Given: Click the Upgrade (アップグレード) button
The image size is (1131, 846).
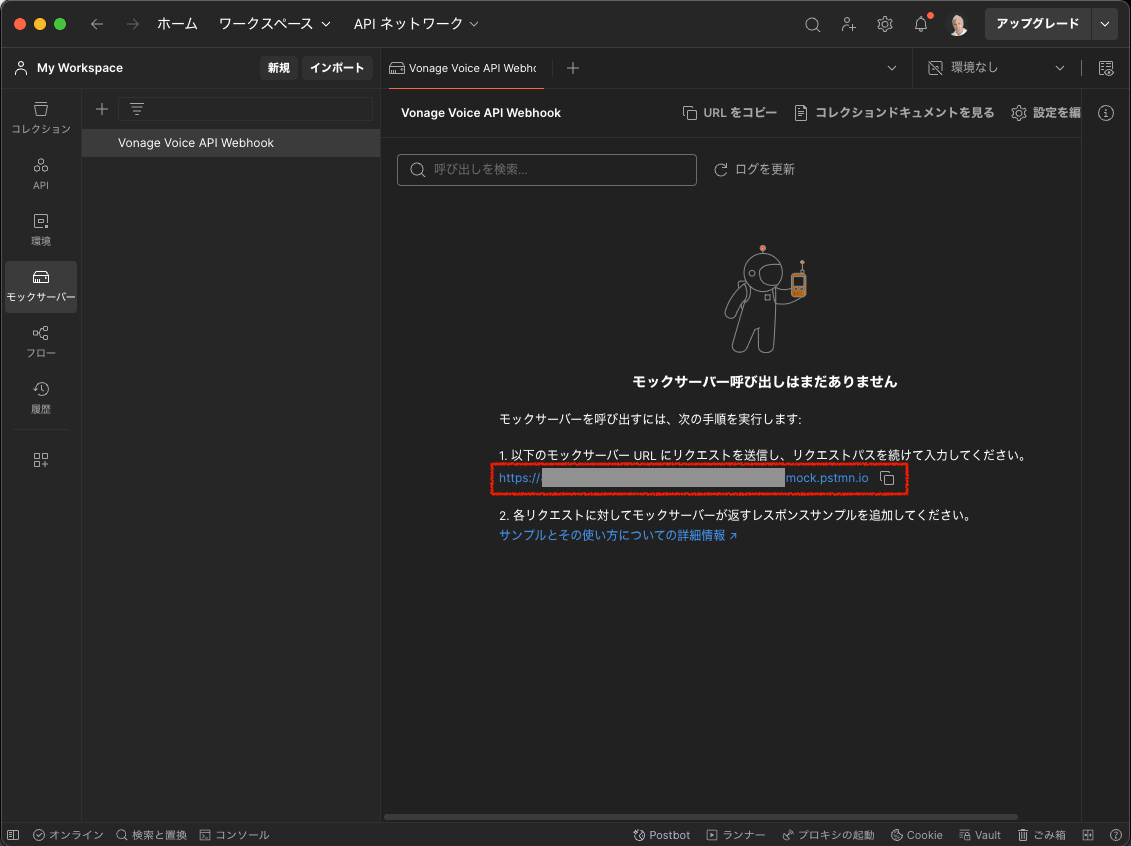Looking at the screenshot, I should 1038,25.
